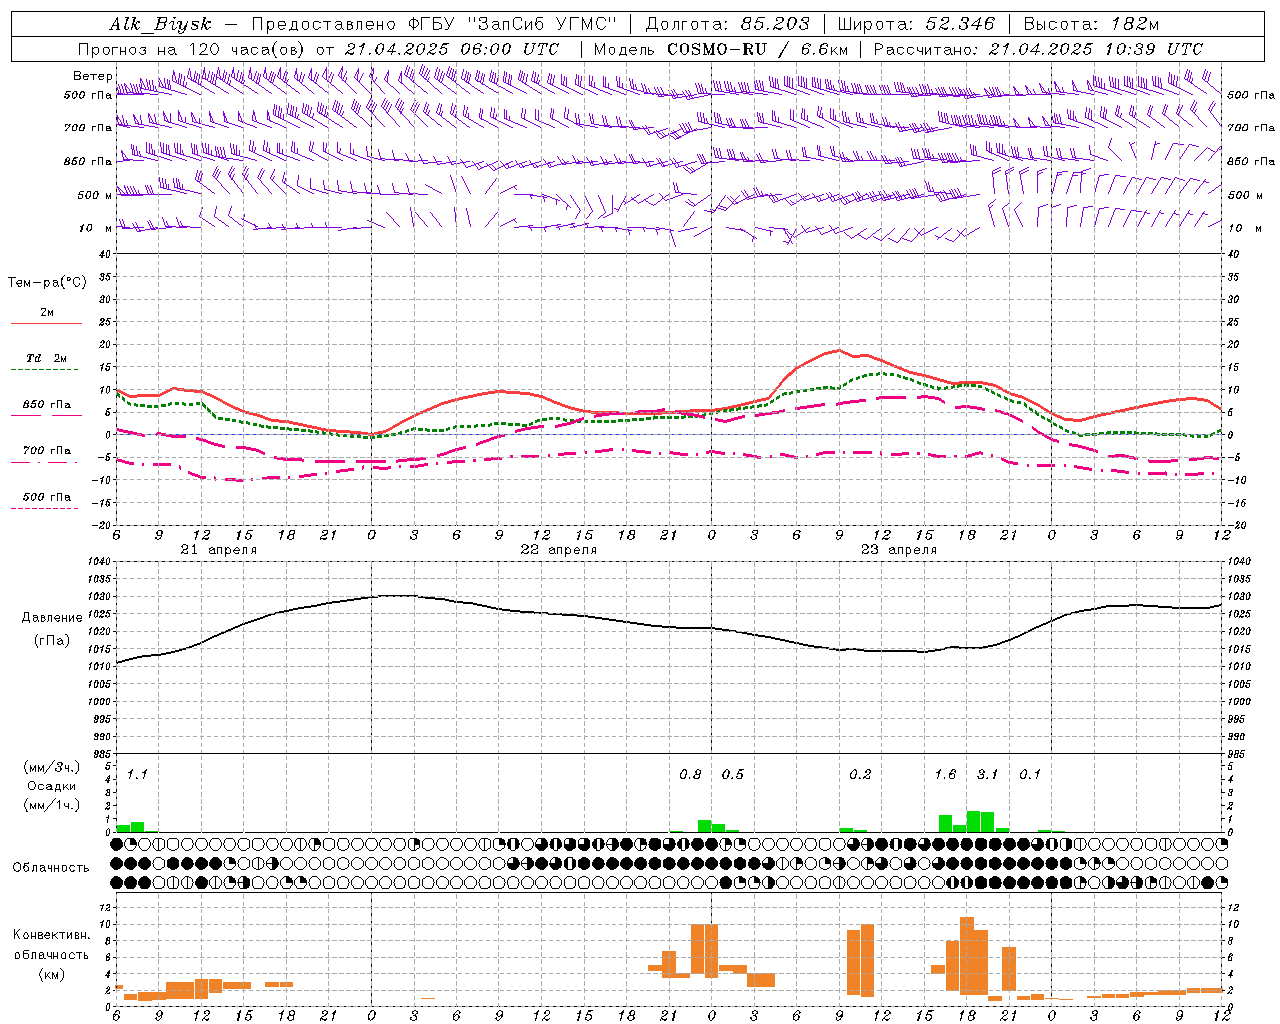The width and height of the screenshot is (1280, 1024).
Task: Select the text 'Предоставлено ФГБУ "ЗапСиб УГМС"'
Action: pyautogui.click(x=434, y=25)
